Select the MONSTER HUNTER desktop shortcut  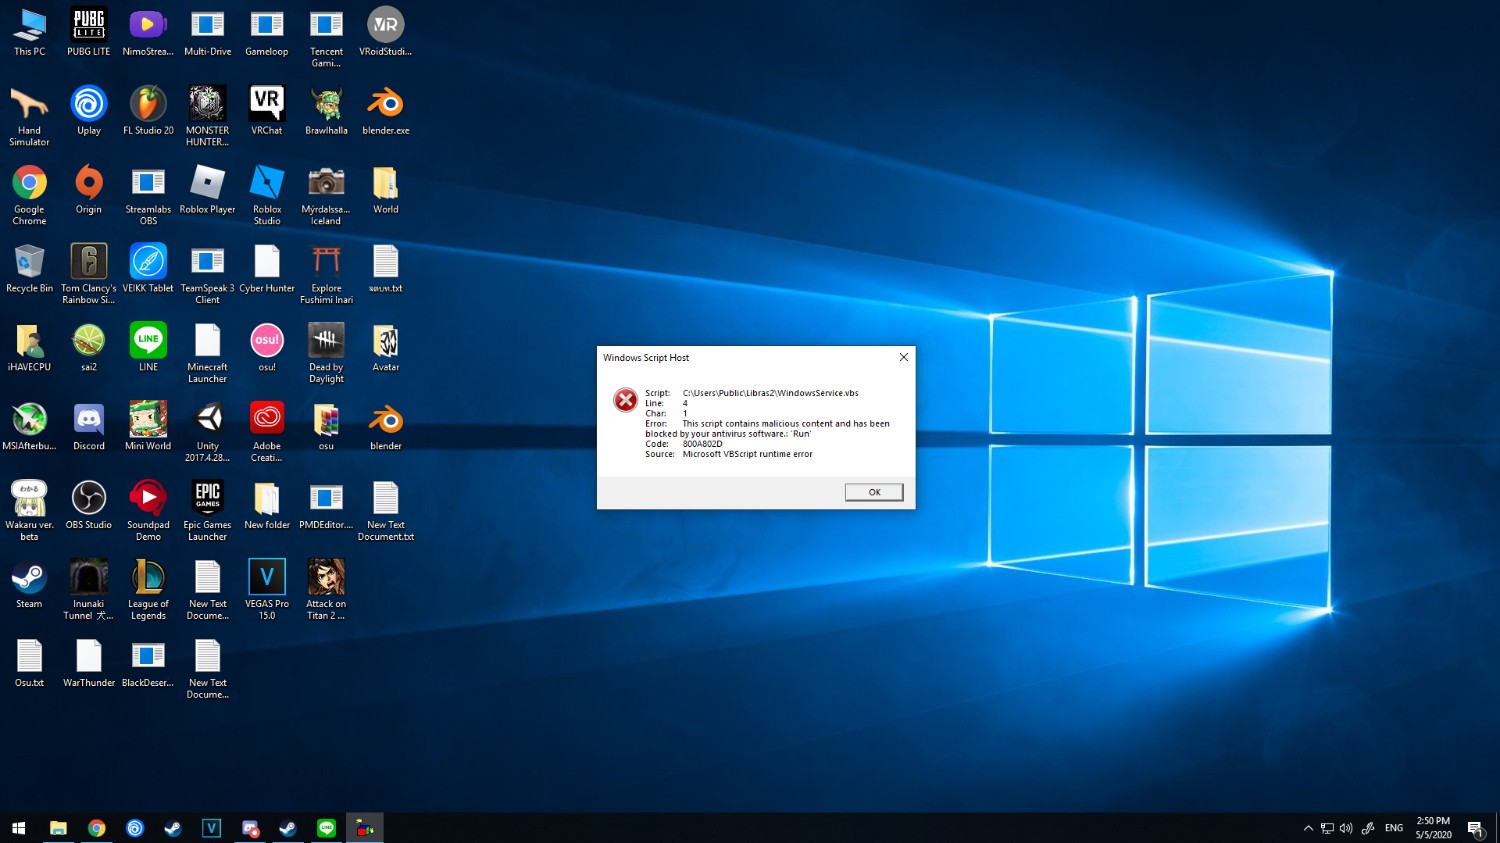point(208,117)
